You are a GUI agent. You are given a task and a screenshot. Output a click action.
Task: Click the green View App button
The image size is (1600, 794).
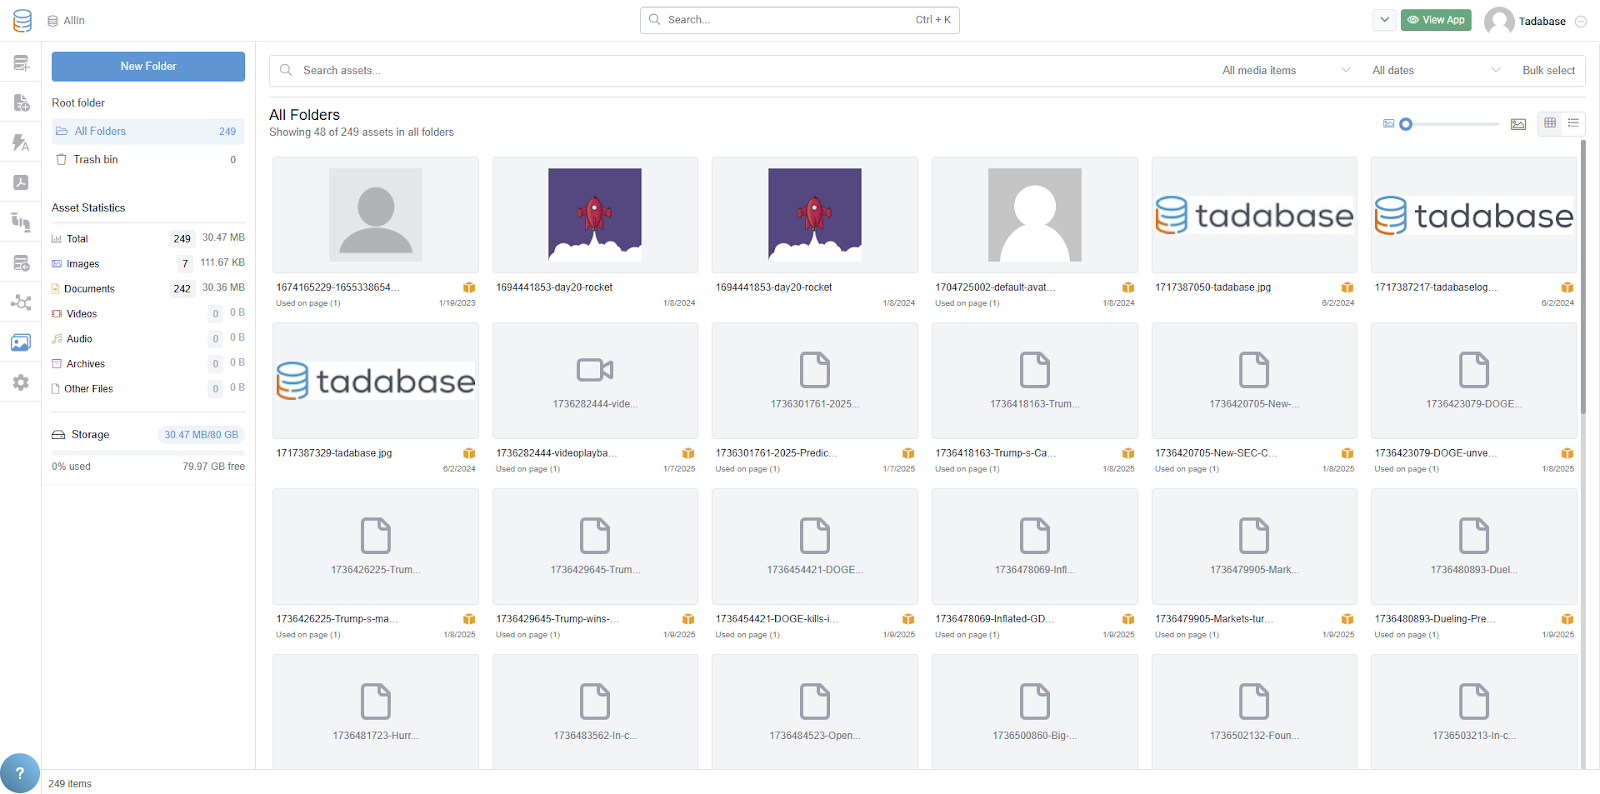click(x=1436, y=20)
